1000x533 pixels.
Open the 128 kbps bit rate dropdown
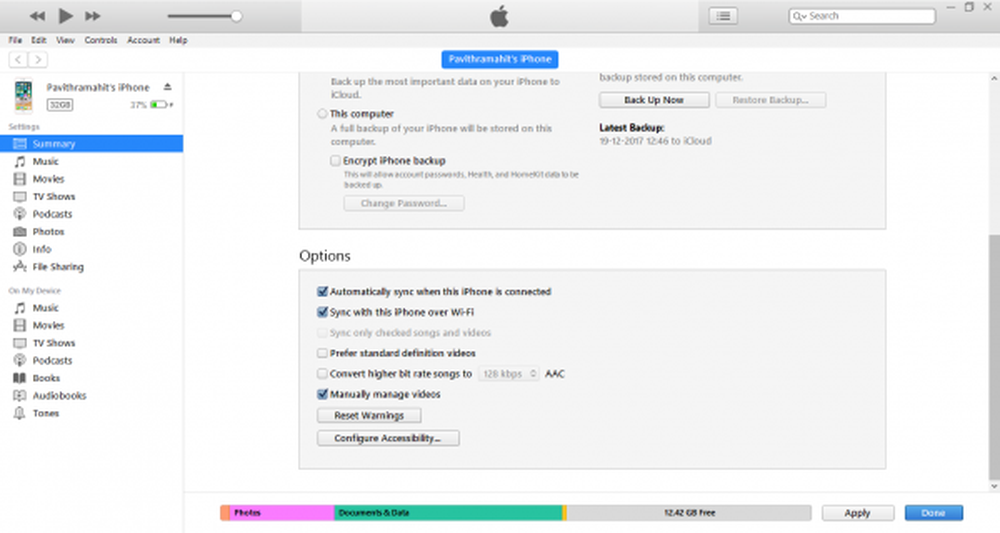click(x=508, y=374)
